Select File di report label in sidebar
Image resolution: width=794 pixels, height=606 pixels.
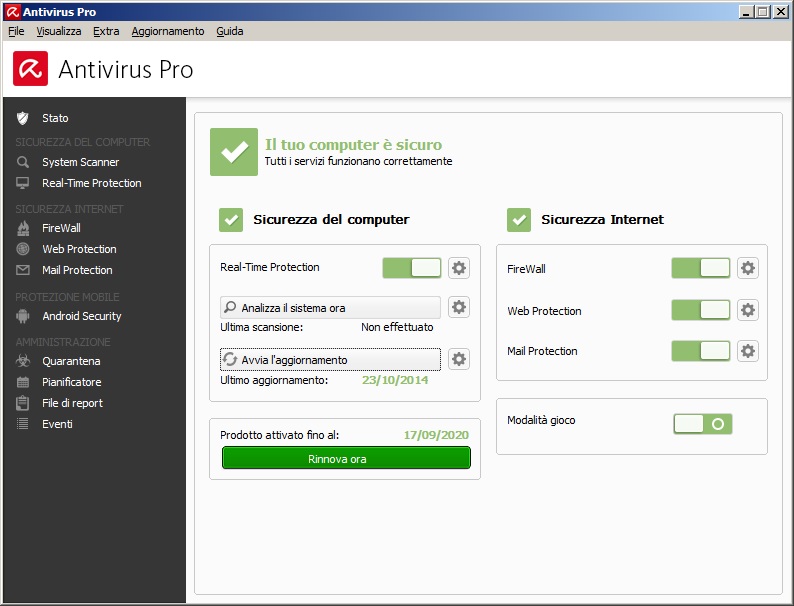72,403
